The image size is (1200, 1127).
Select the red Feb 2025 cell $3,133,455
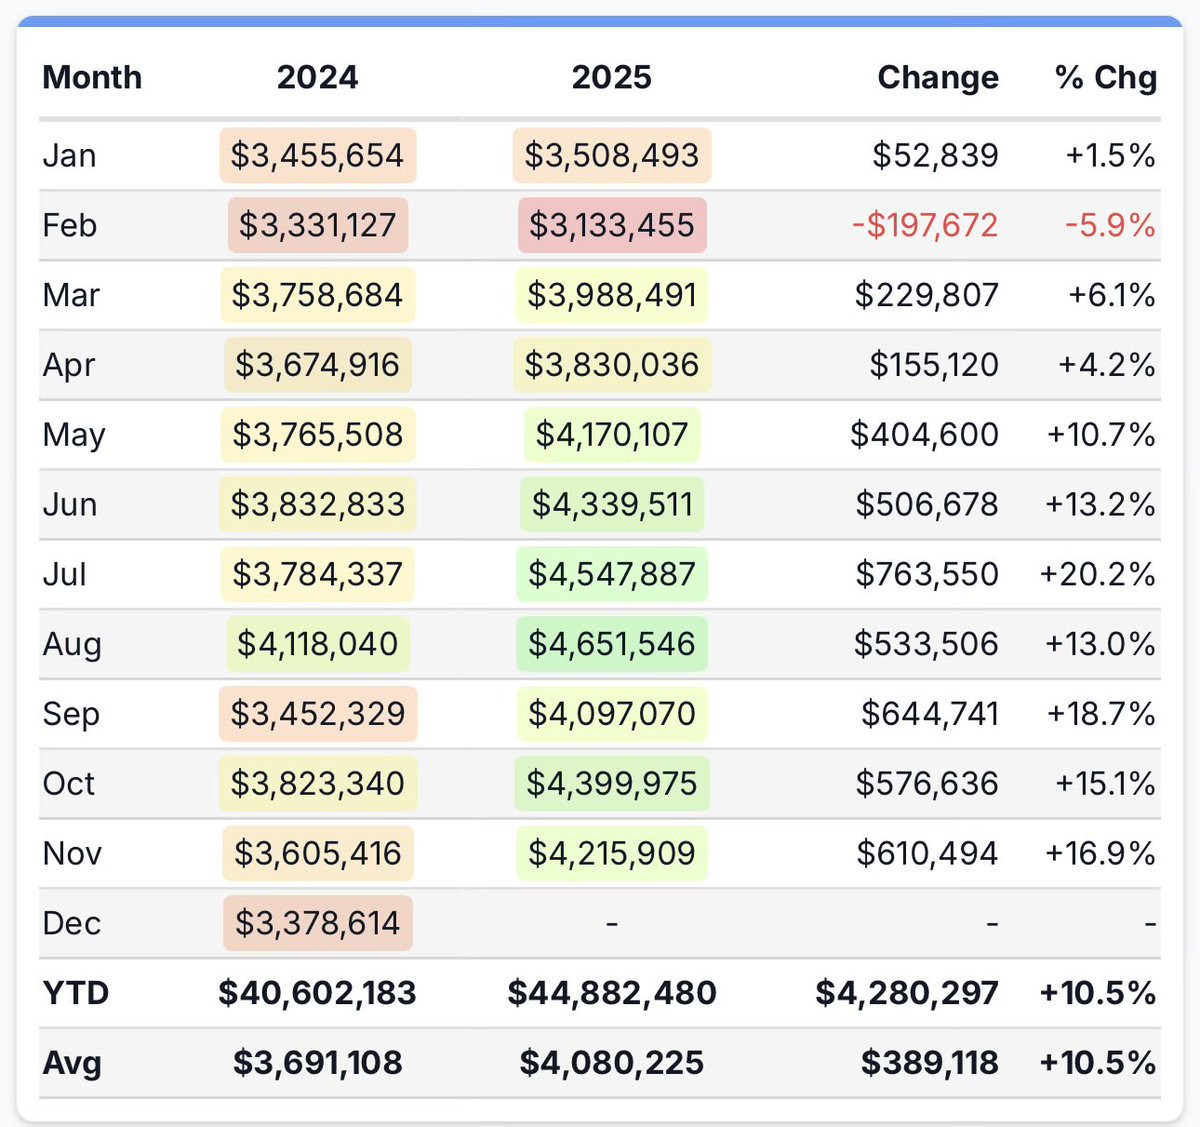point(611,225)
